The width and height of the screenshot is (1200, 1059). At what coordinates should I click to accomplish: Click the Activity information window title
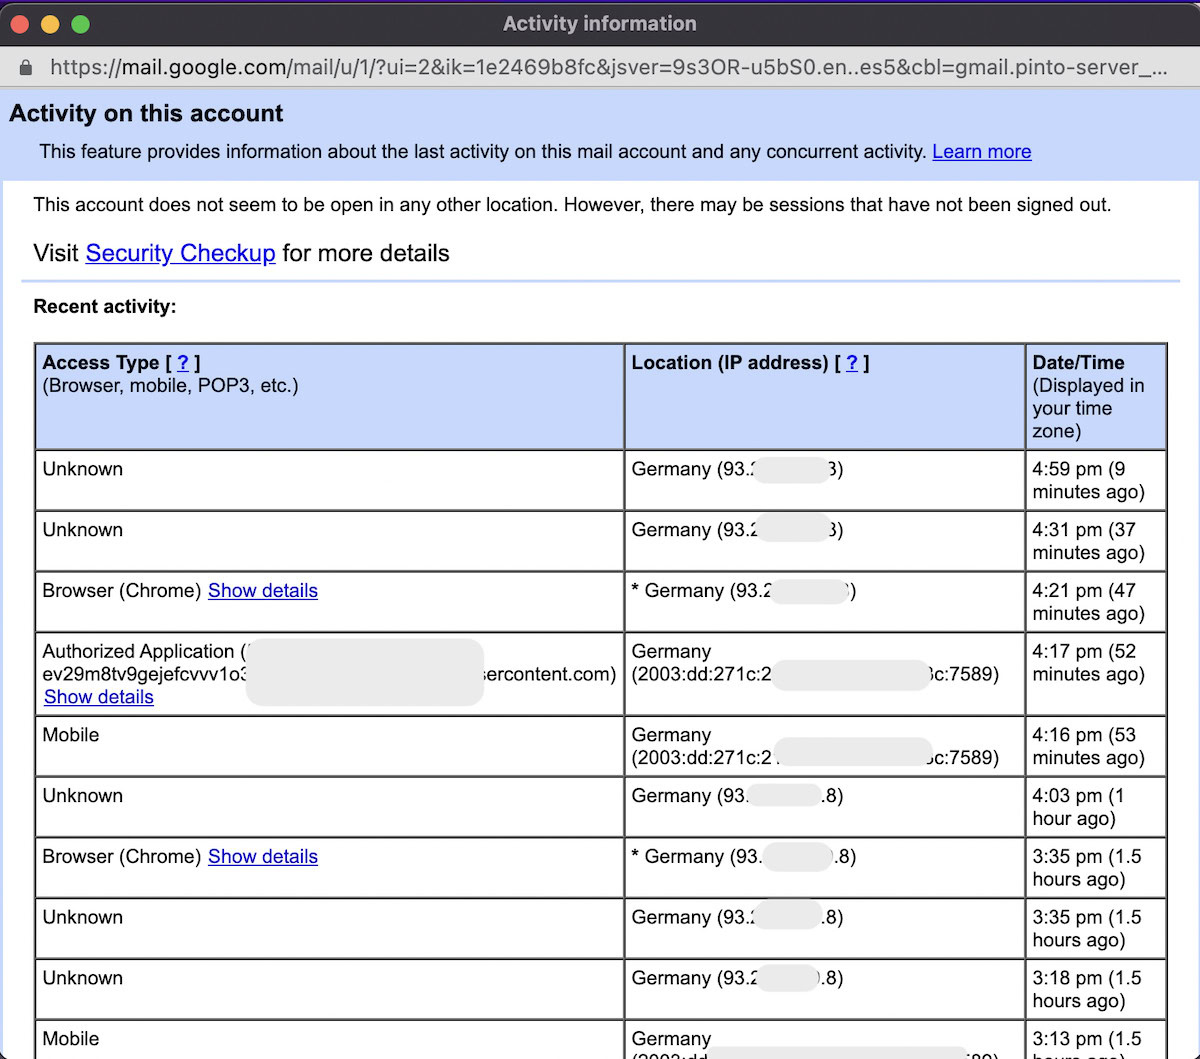point(599,24)
